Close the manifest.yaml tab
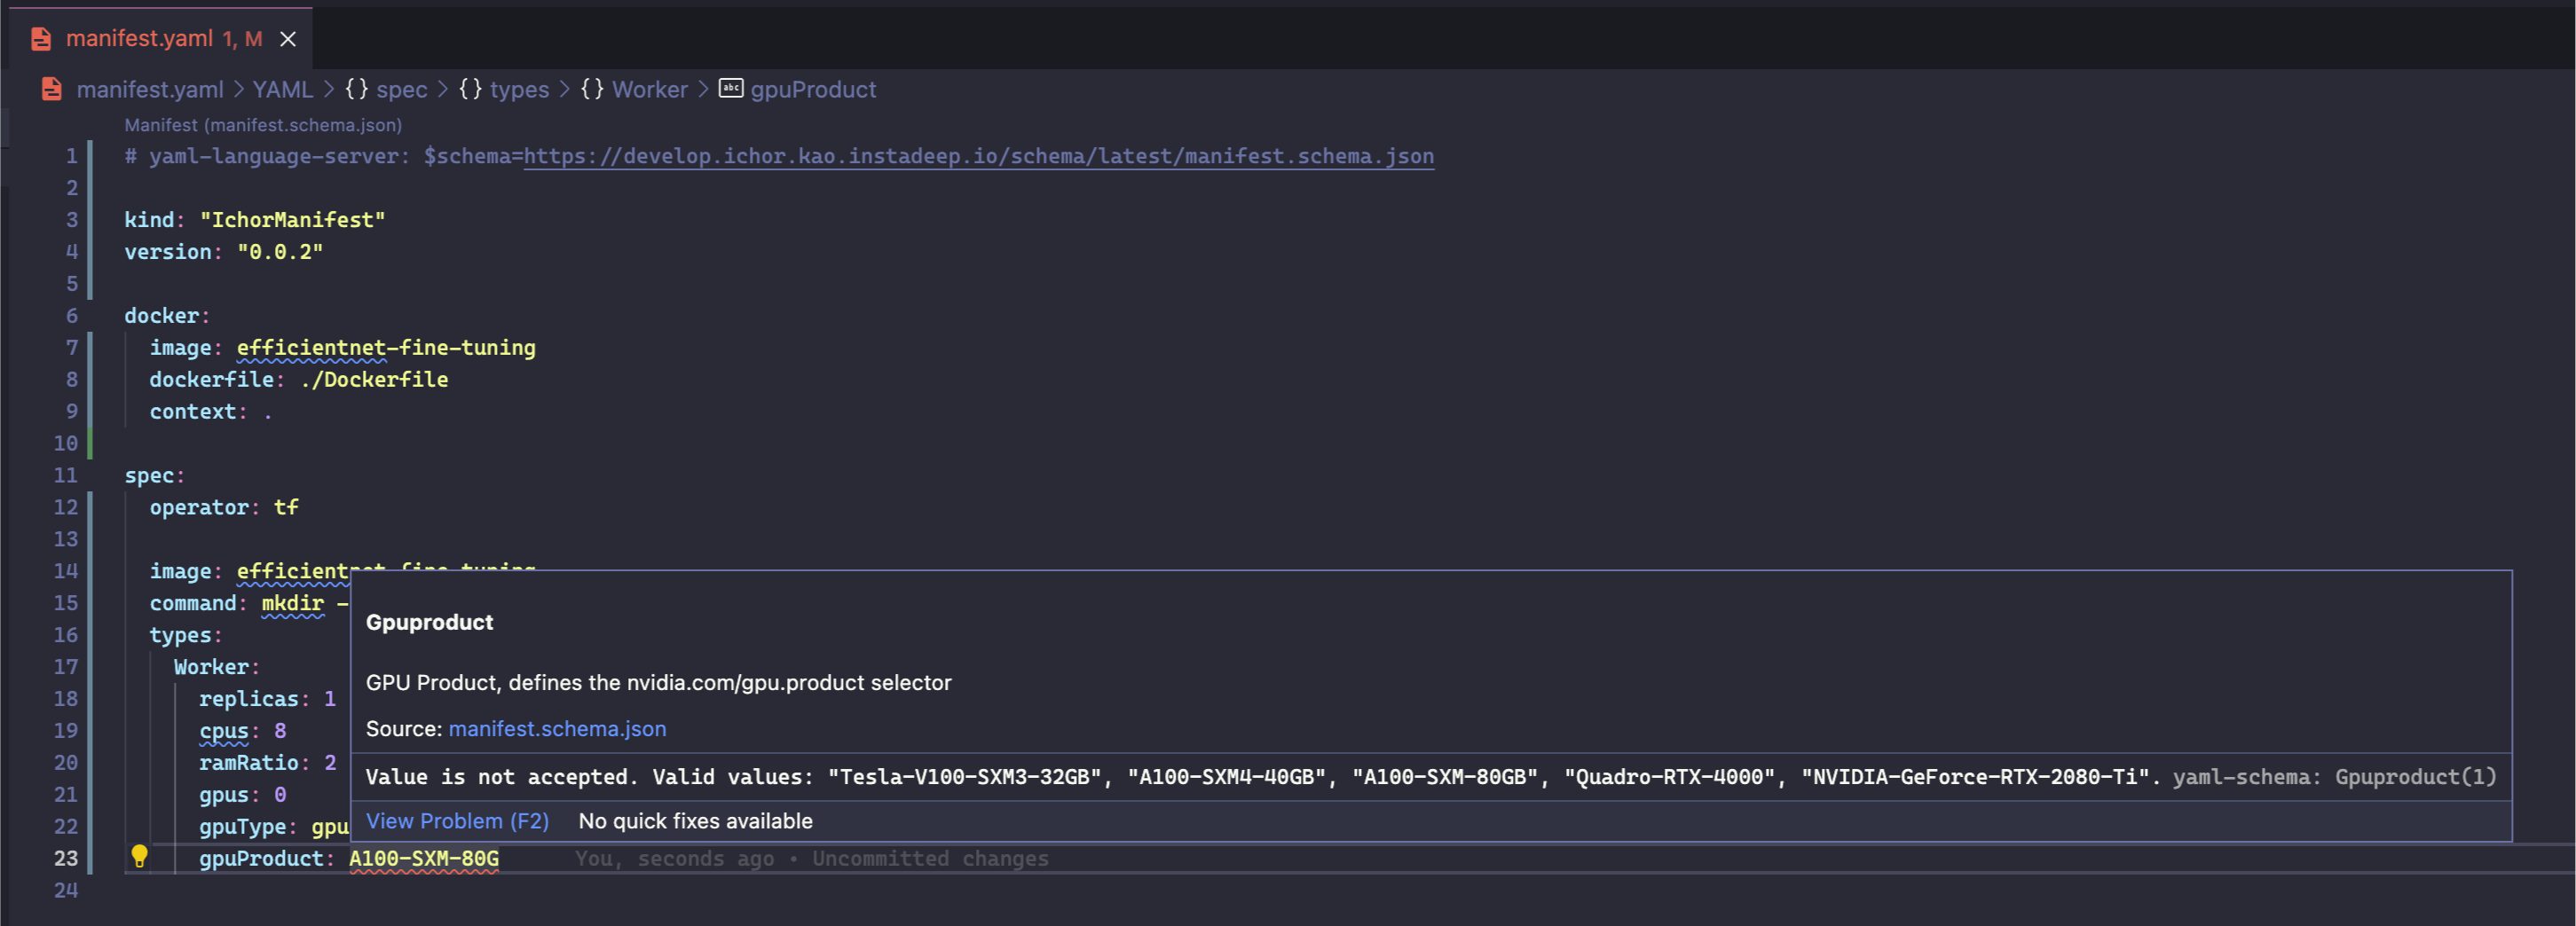This screenshot has height=926, width=2576. (x=288, y=39)
